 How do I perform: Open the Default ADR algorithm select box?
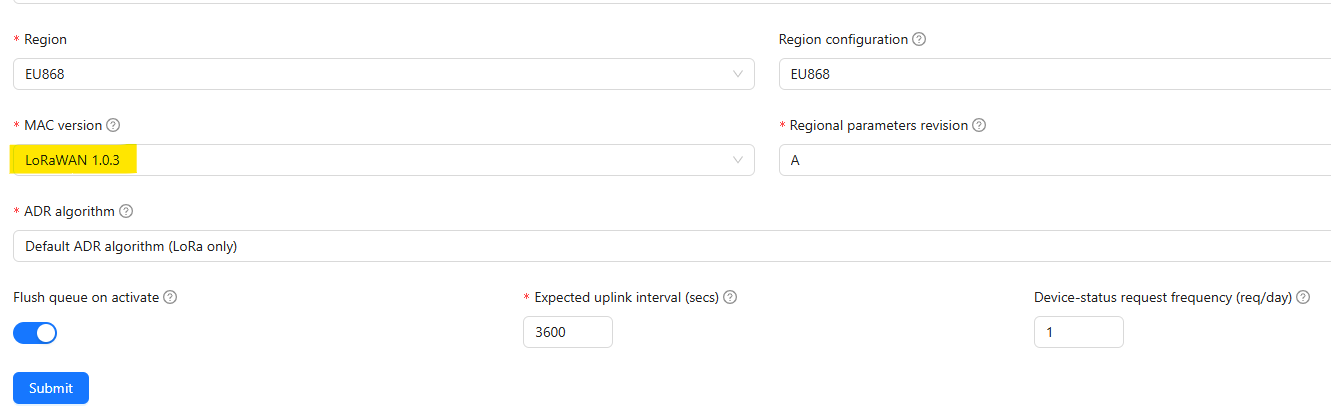pyautogui.click(x=670, y=246)
